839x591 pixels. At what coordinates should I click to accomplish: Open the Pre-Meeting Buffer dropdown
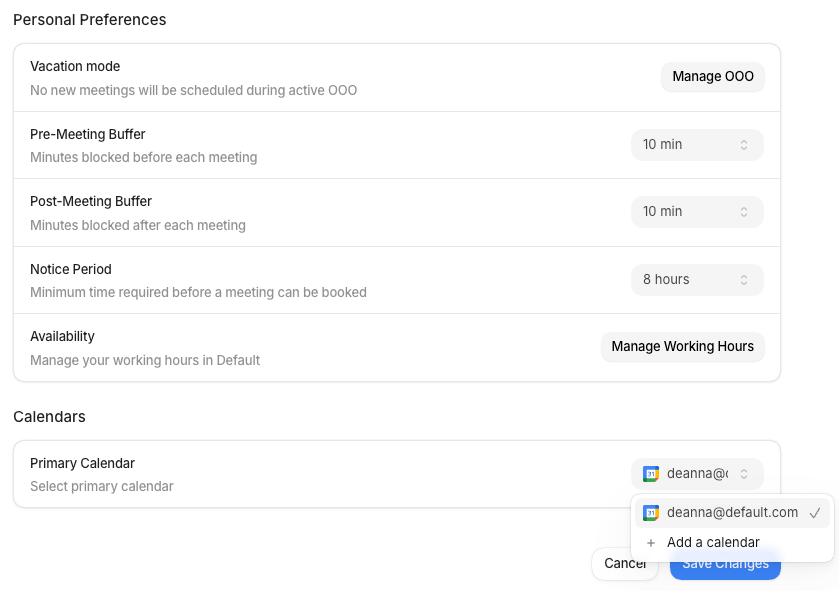[697, 144]
